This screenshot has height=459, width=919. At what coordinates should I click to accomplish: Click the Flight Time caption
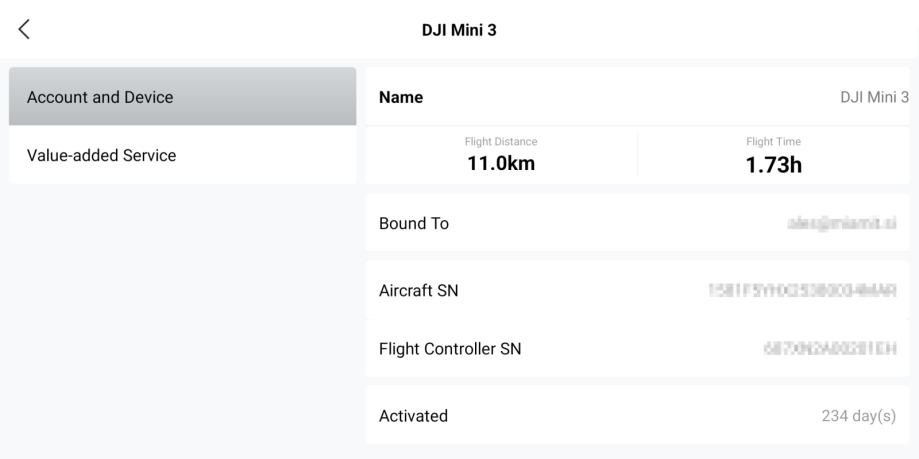coord(776,142)
